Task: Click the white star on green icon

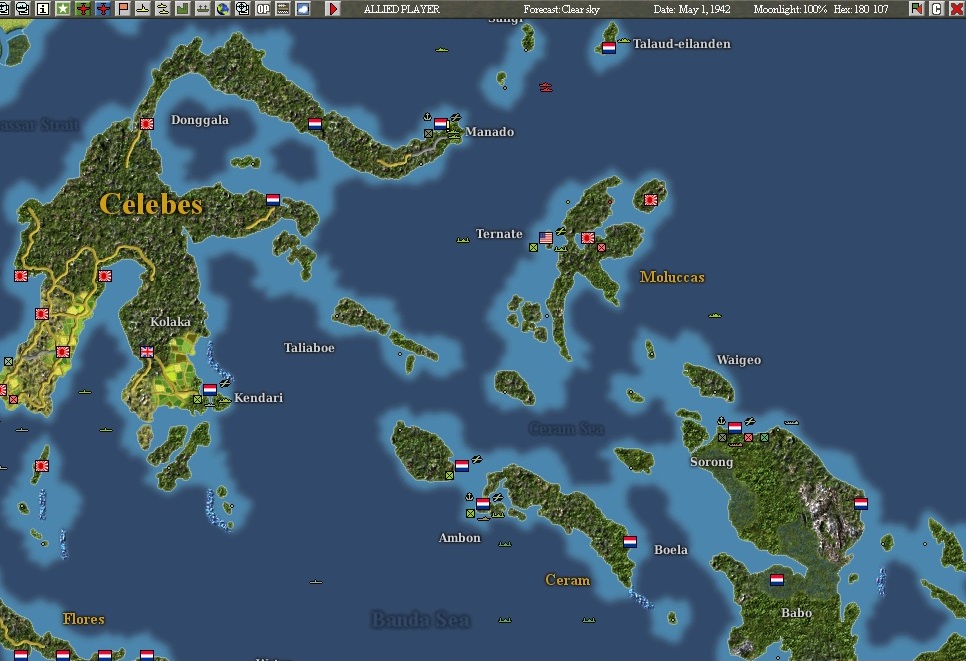Action: click(x=63, y=9)
